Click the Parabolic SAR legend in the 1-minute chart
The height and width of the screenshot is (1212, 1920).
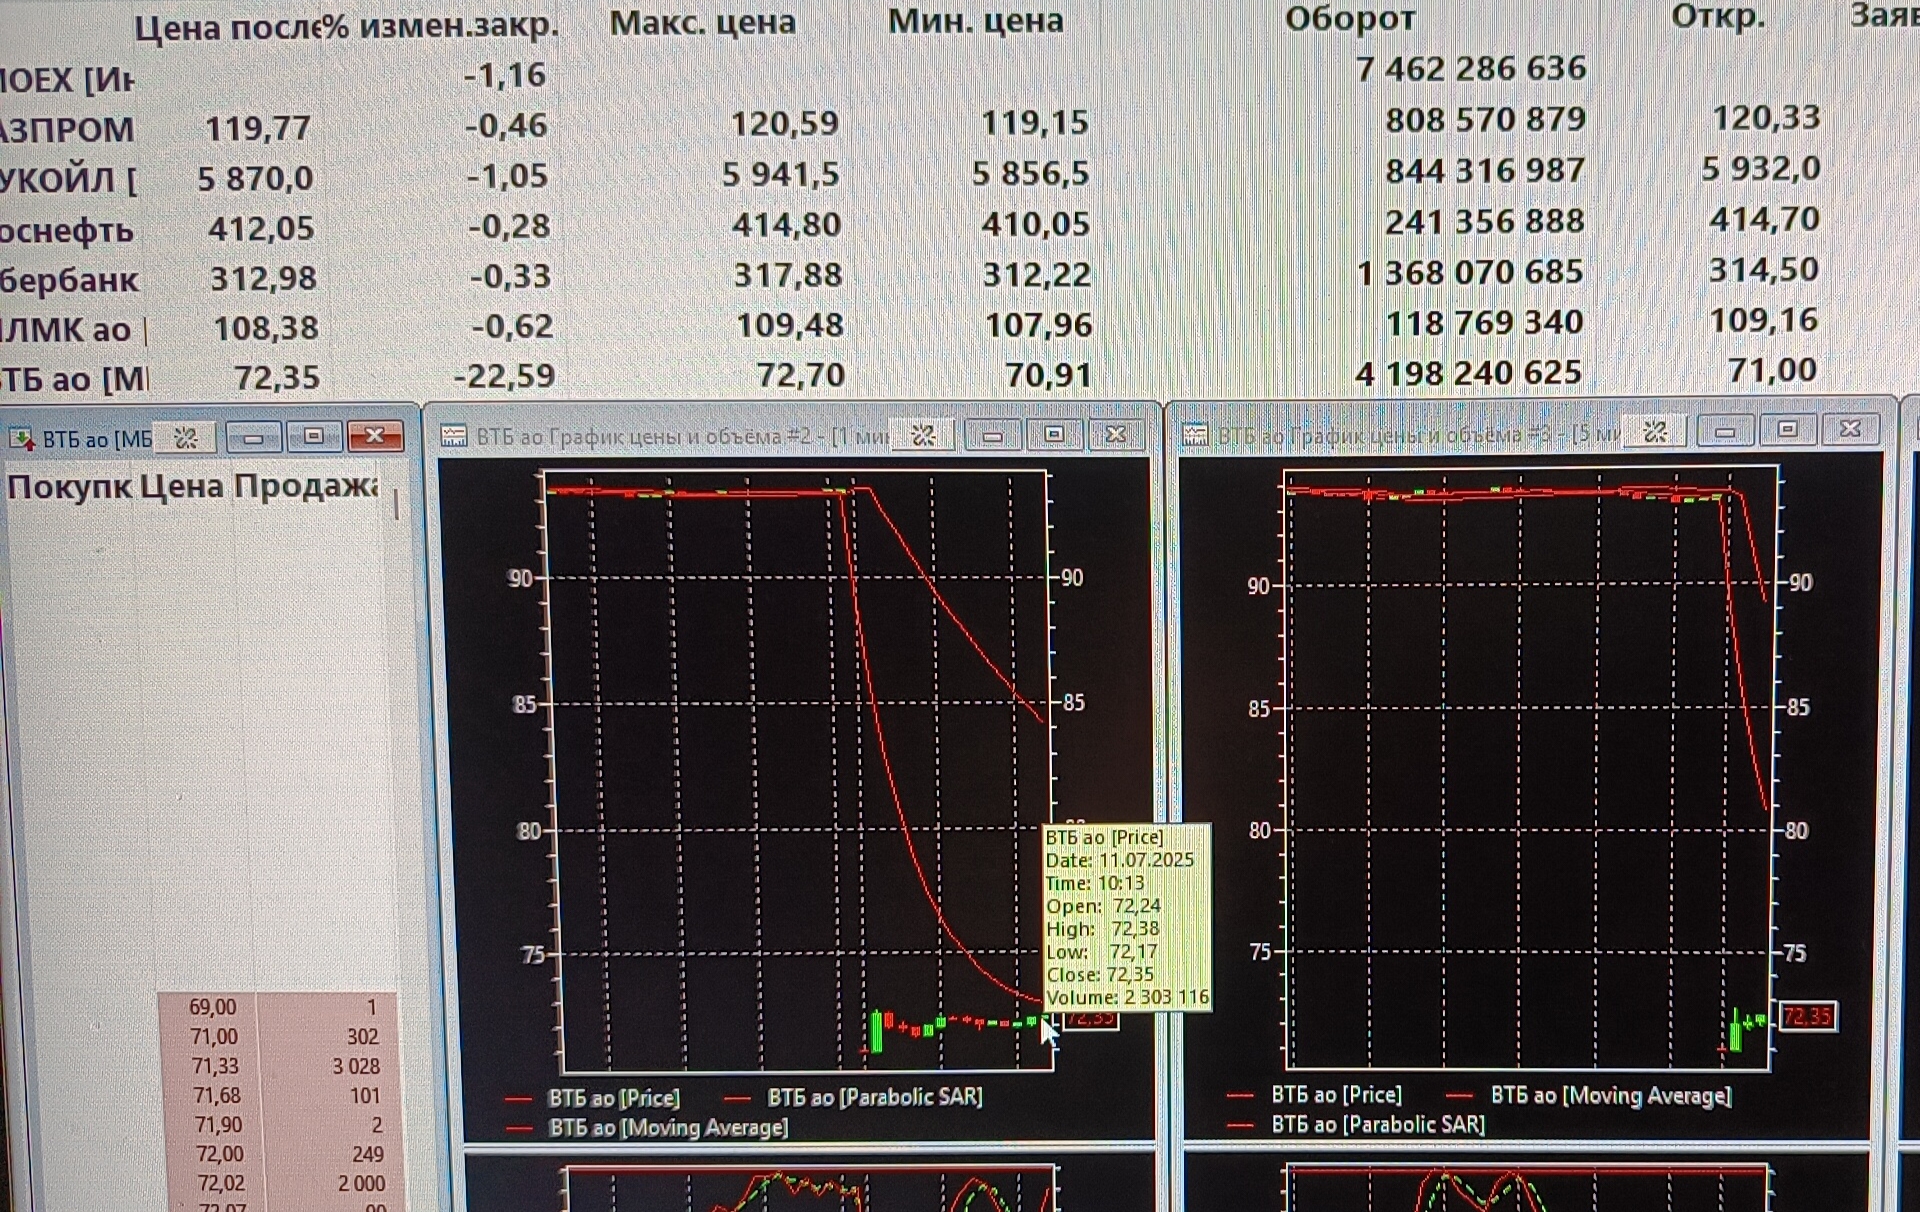pyautogui.click(x=874, y=1097)
